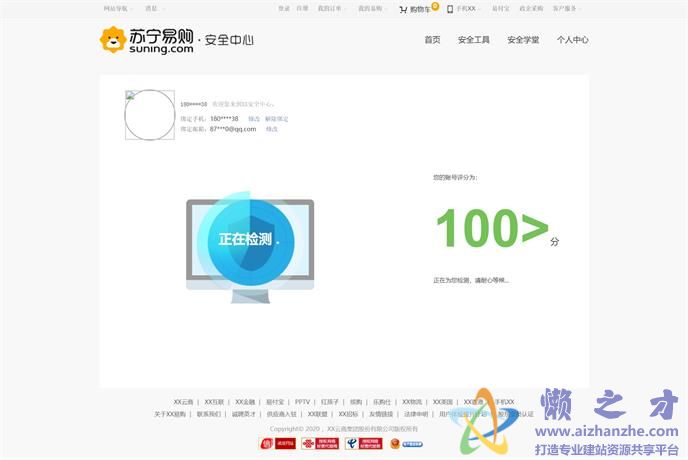
Task: Click 注册 register link in top bar
Action: pyautogui.click(x=302, y=8)
